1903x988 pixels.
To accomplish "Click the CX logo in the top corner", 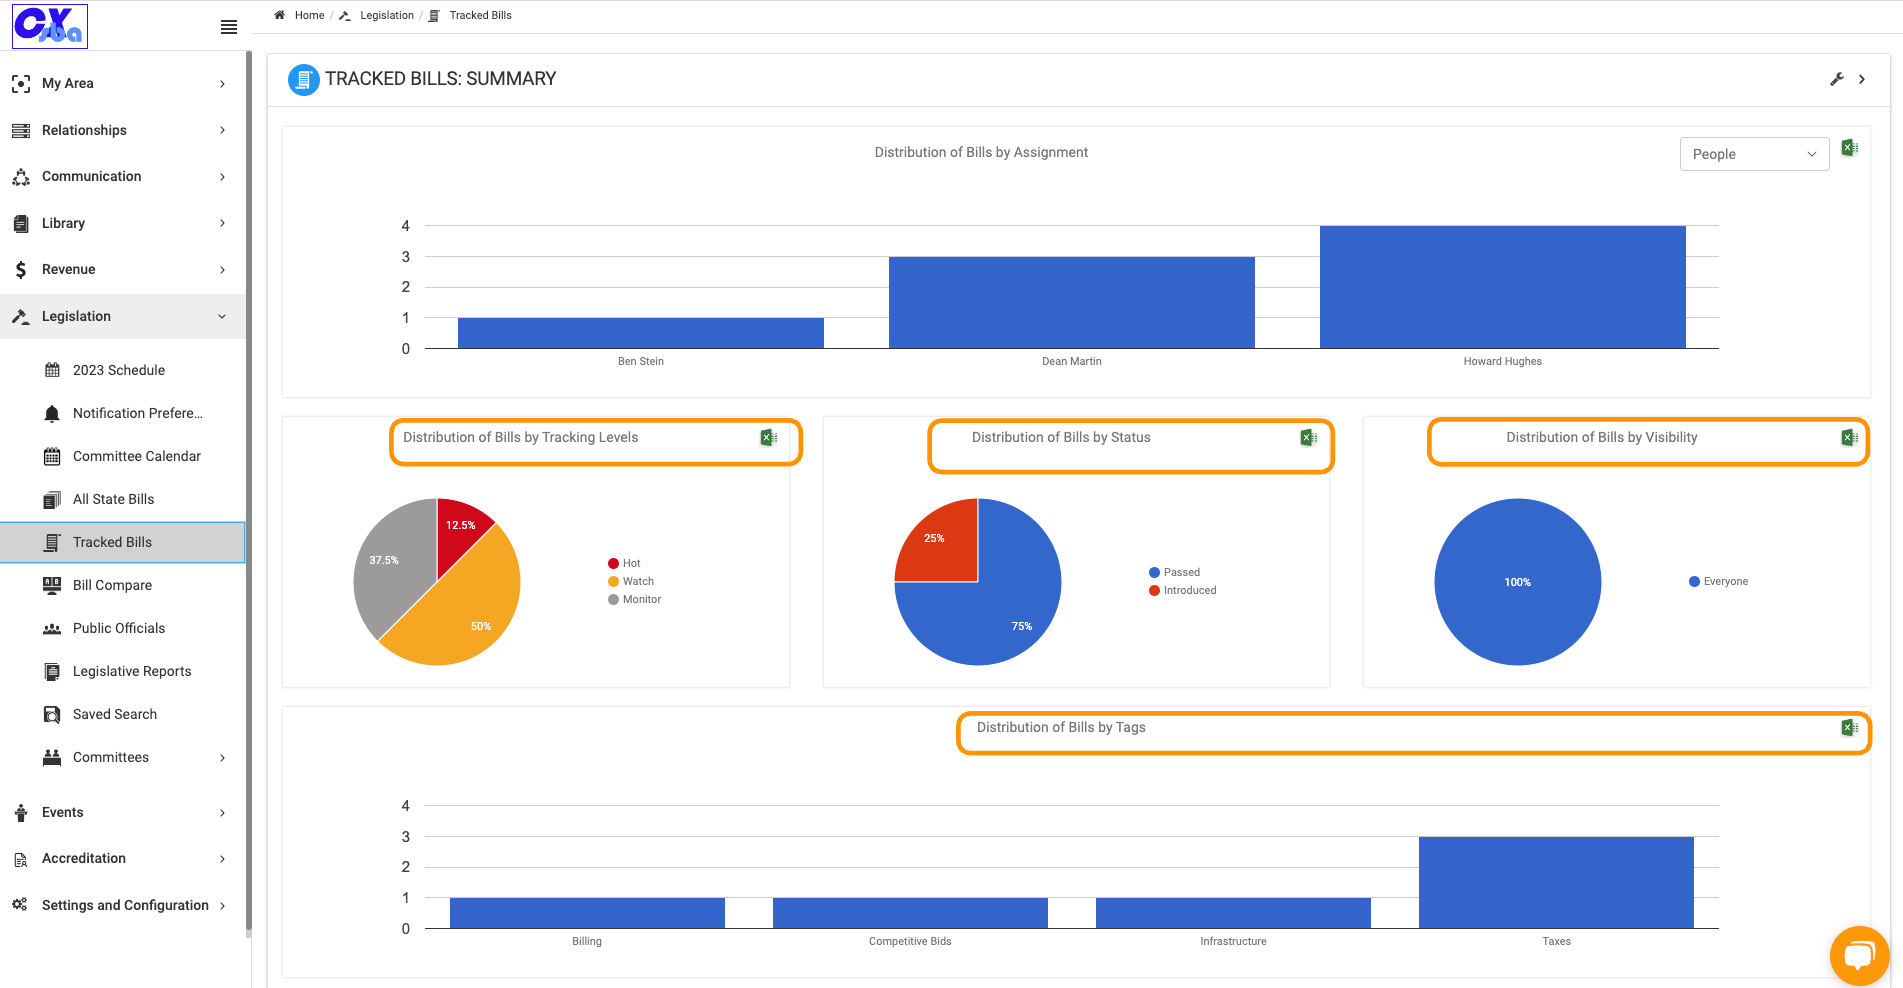I will pyautogui.click(x=50, y=26).
